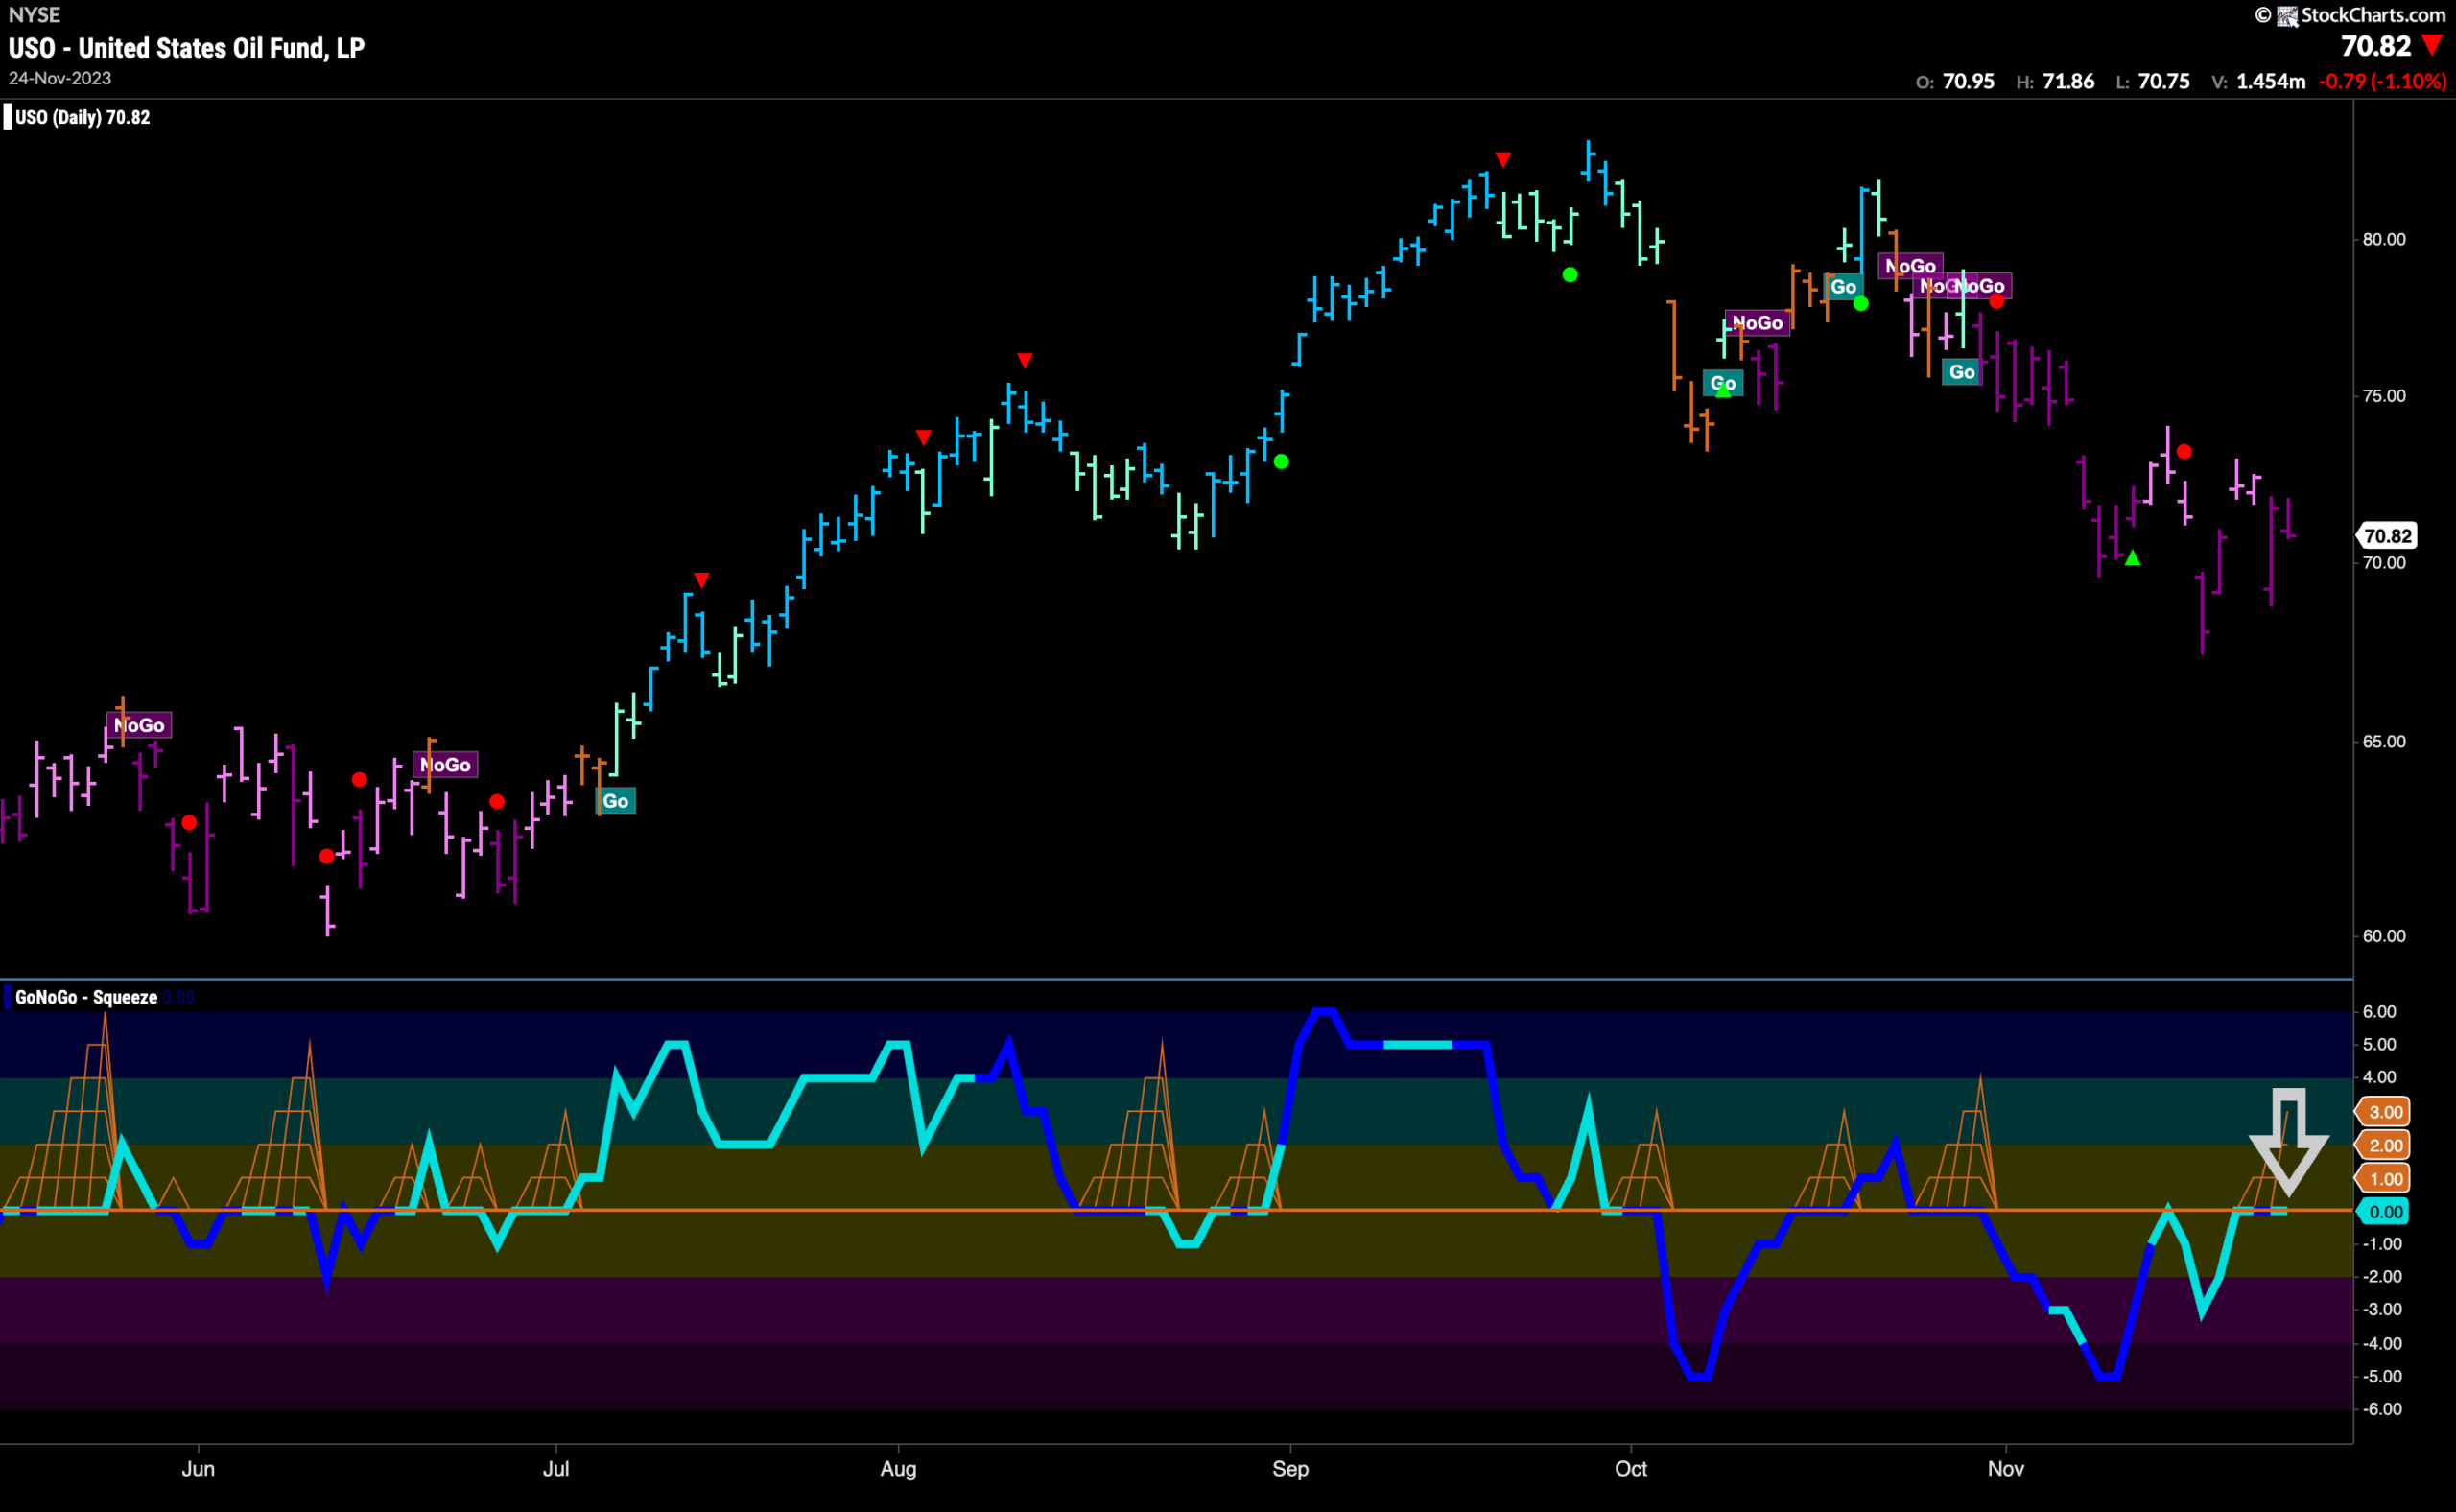2456x1512 pixels.
Task: Click the 70.82 price tag on axis
Action: [x=2387, y=536]
